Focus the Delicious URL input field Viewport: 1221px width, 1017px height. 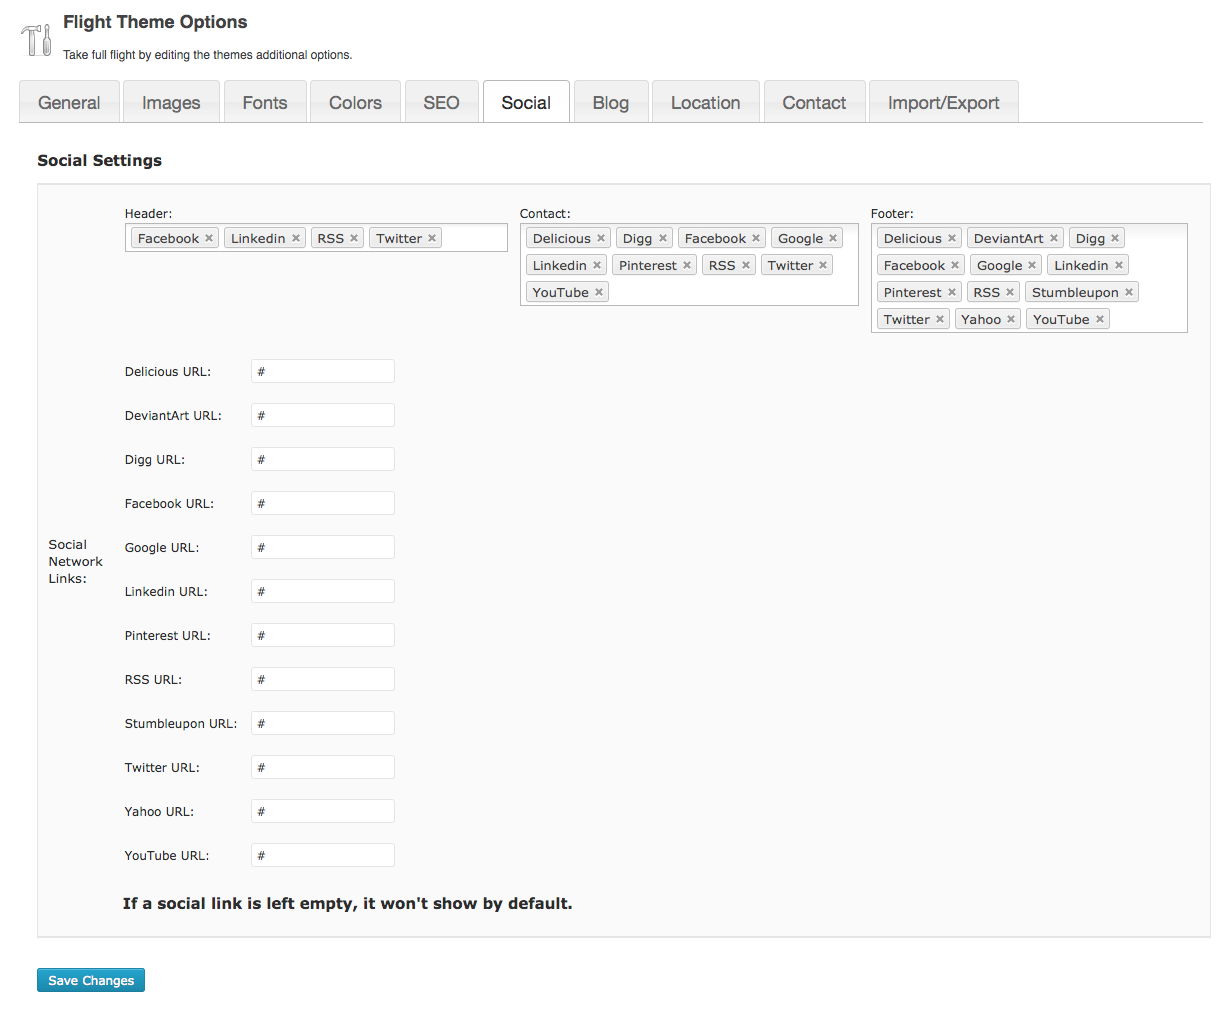tap(322, 371)
